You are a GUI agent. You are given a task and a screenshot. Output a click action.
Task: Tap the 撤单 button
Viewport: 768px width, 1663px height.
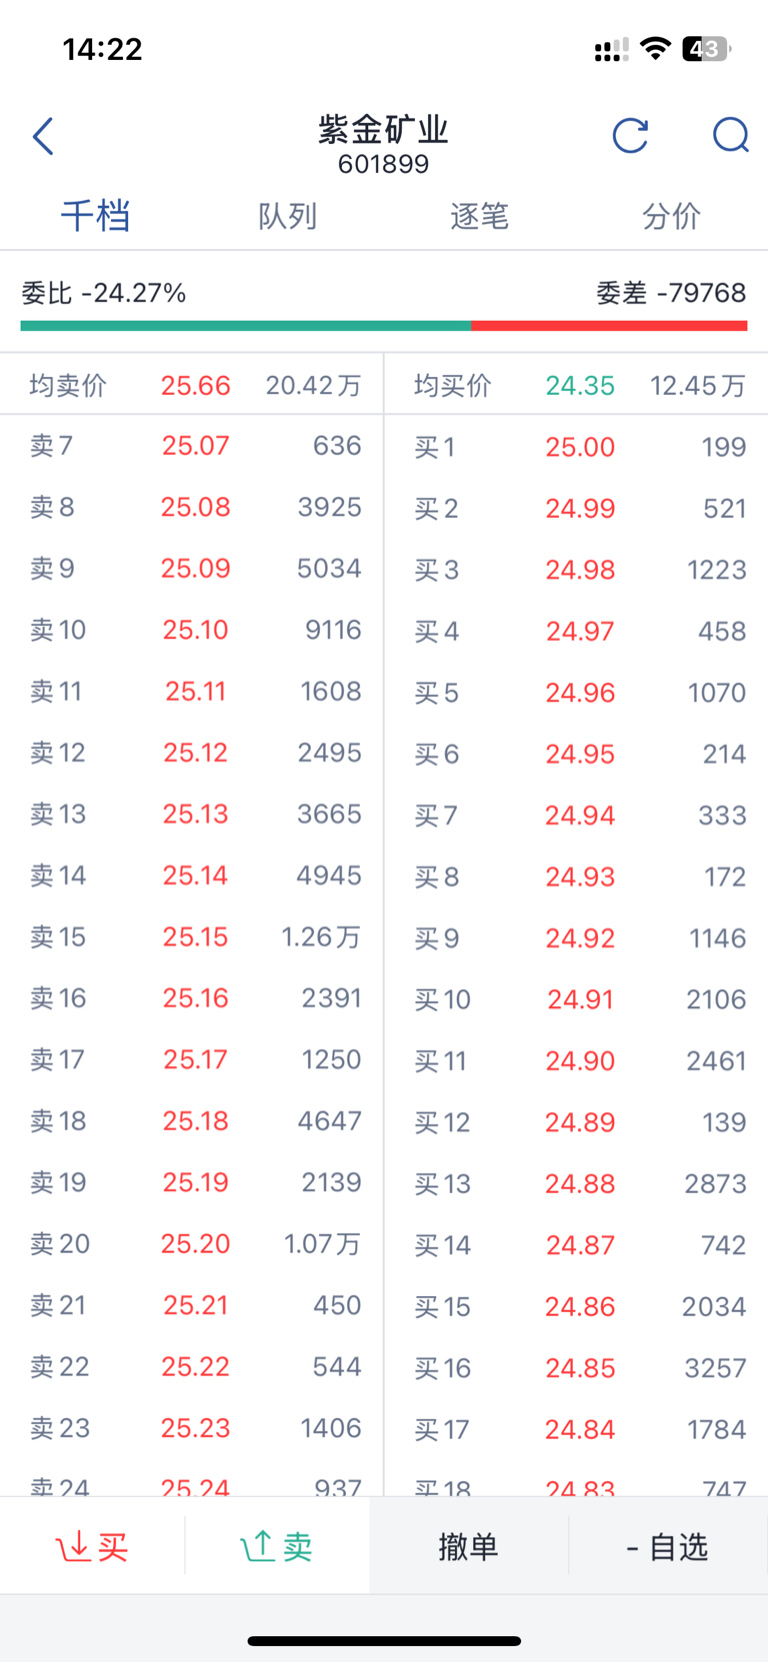pos(468,1547)
